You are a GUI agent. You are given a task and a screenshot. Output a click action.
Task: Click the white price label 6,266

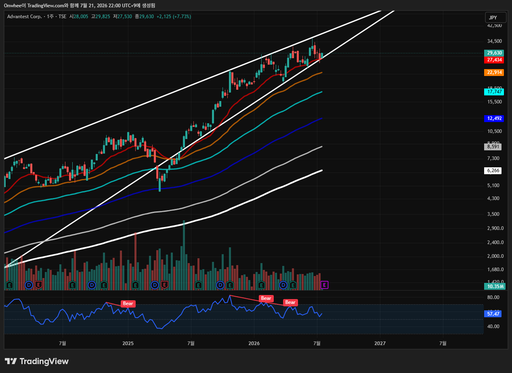pyautogui.click(x=493, y=171)
